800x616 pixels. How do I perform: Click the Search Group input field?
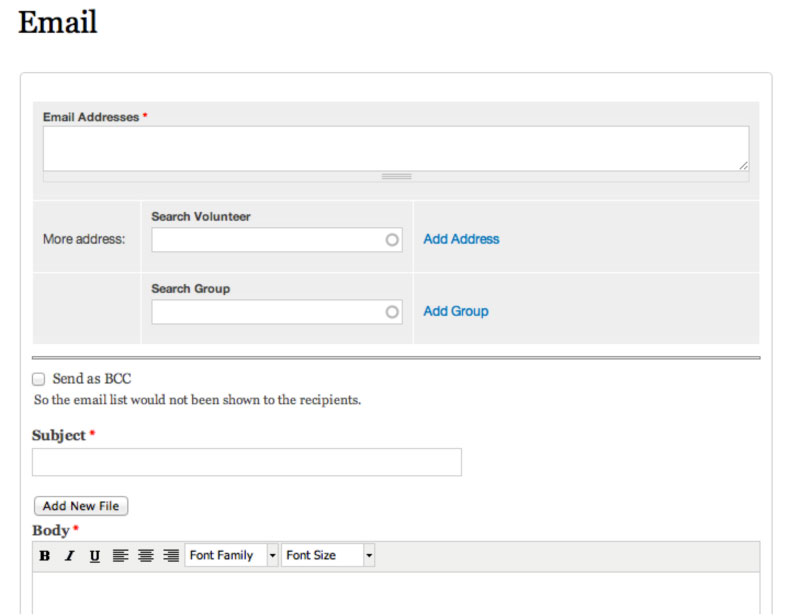click(277, 312)
